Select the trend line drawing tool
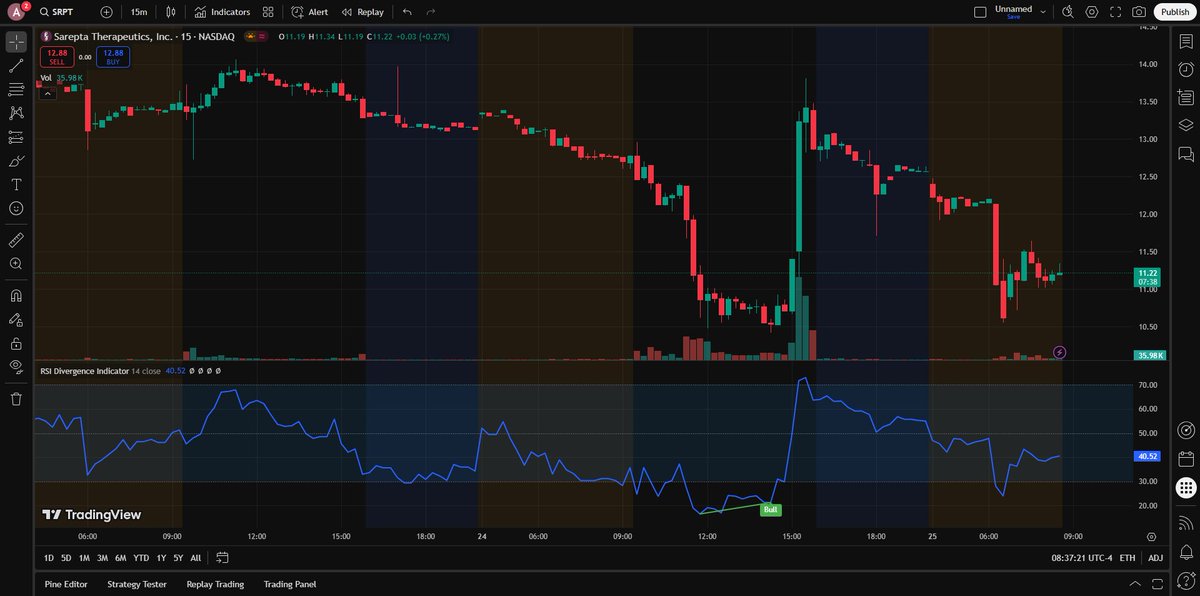The image size is (1200, 596). [16, 66]
